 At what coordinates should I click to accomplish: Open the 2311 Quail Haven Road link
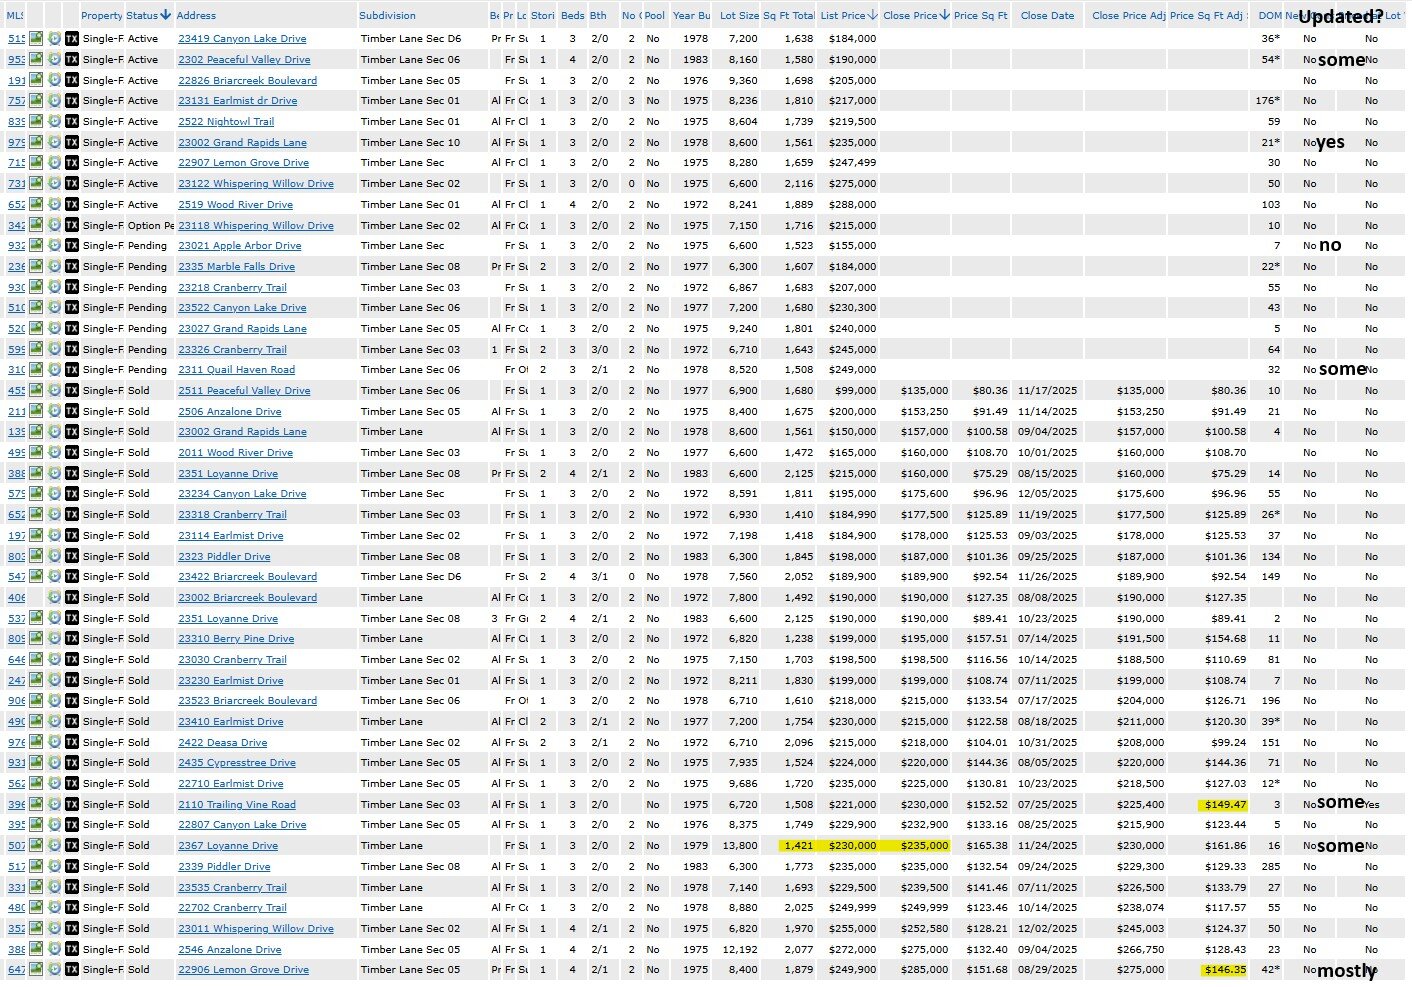point(236,370)
